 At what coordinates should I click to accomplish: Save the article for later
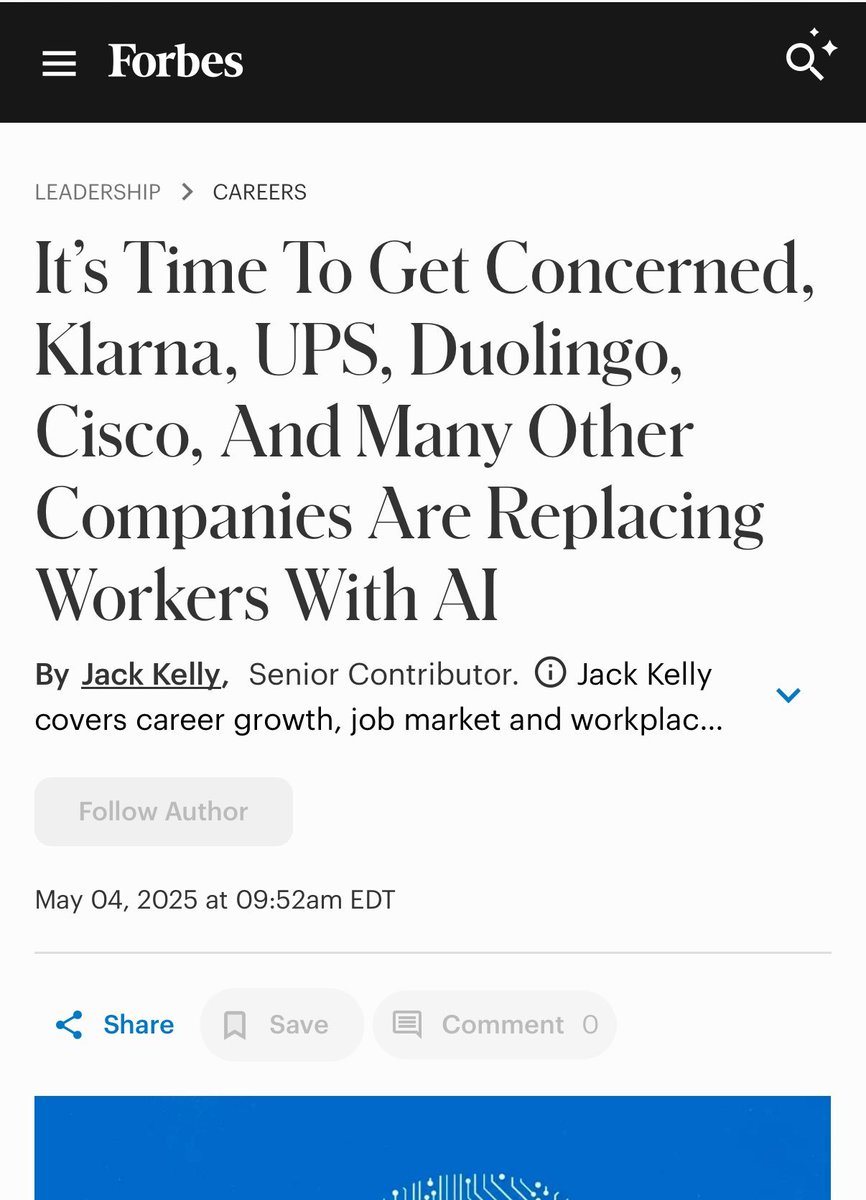pyautogui.click(x=281, y=1025)
